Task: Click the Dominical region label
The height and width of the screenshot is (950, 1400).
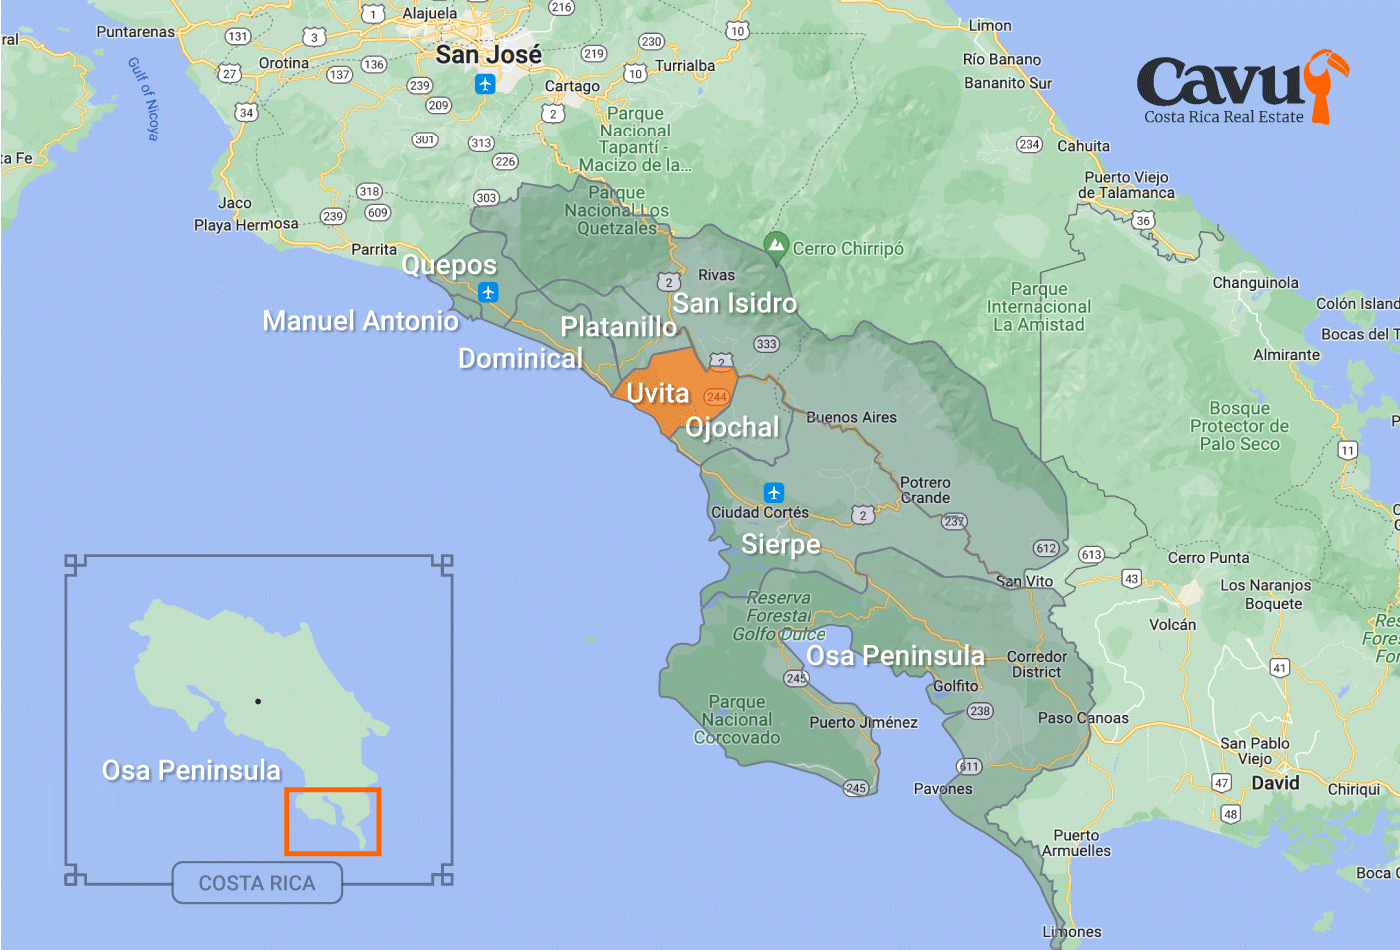Action: [x=520, y=358]
